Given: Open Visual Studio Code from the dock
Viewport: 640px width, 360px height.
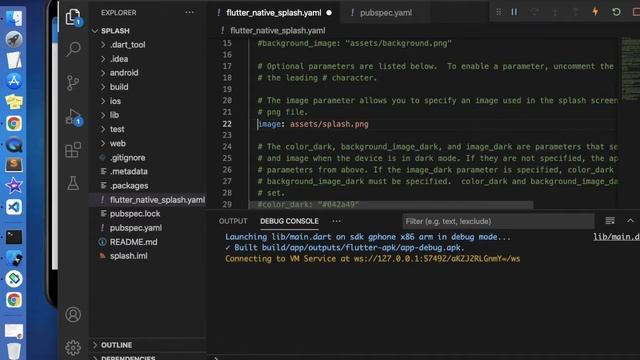Looking at the screenshot, I should pyautogui.click(x=14, y=207).
